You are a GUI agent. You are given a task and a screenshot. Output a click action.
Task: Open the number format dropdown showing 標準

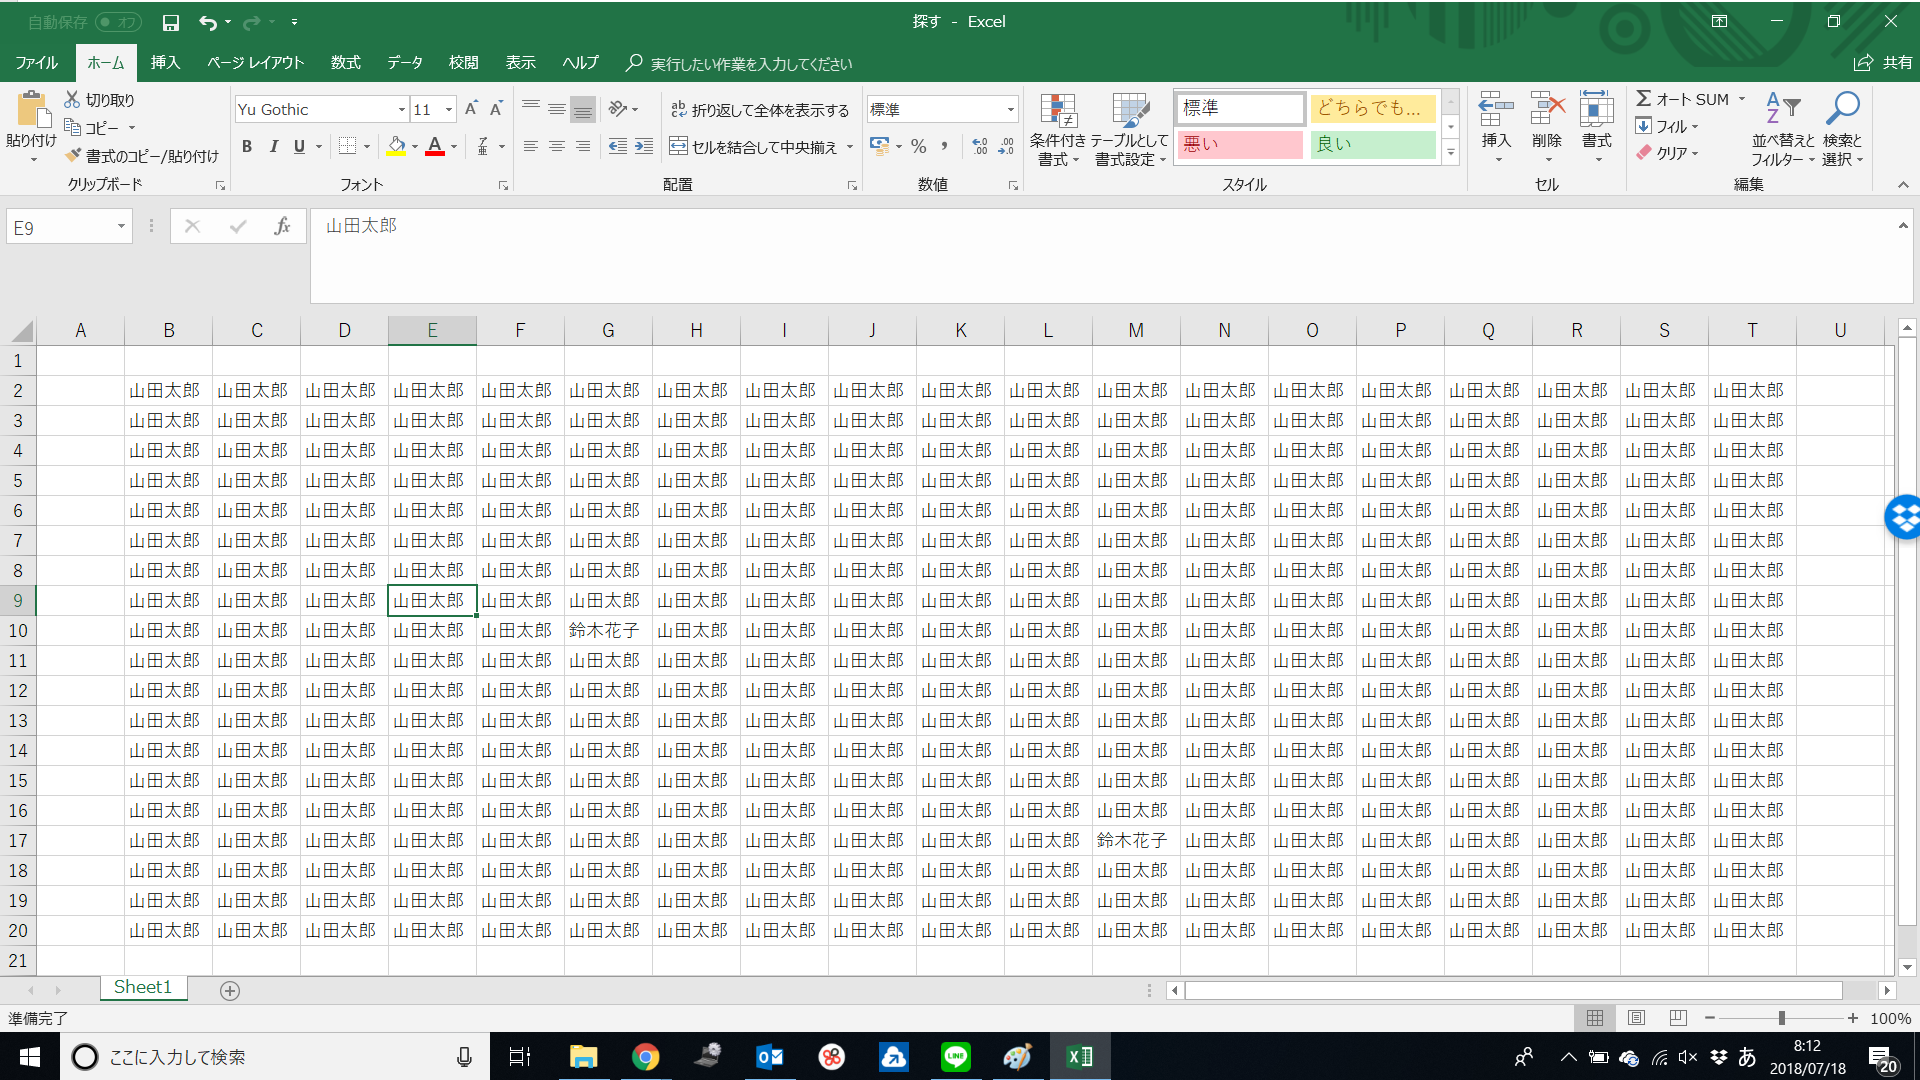pyautogui.click(x=1010, y=110)
